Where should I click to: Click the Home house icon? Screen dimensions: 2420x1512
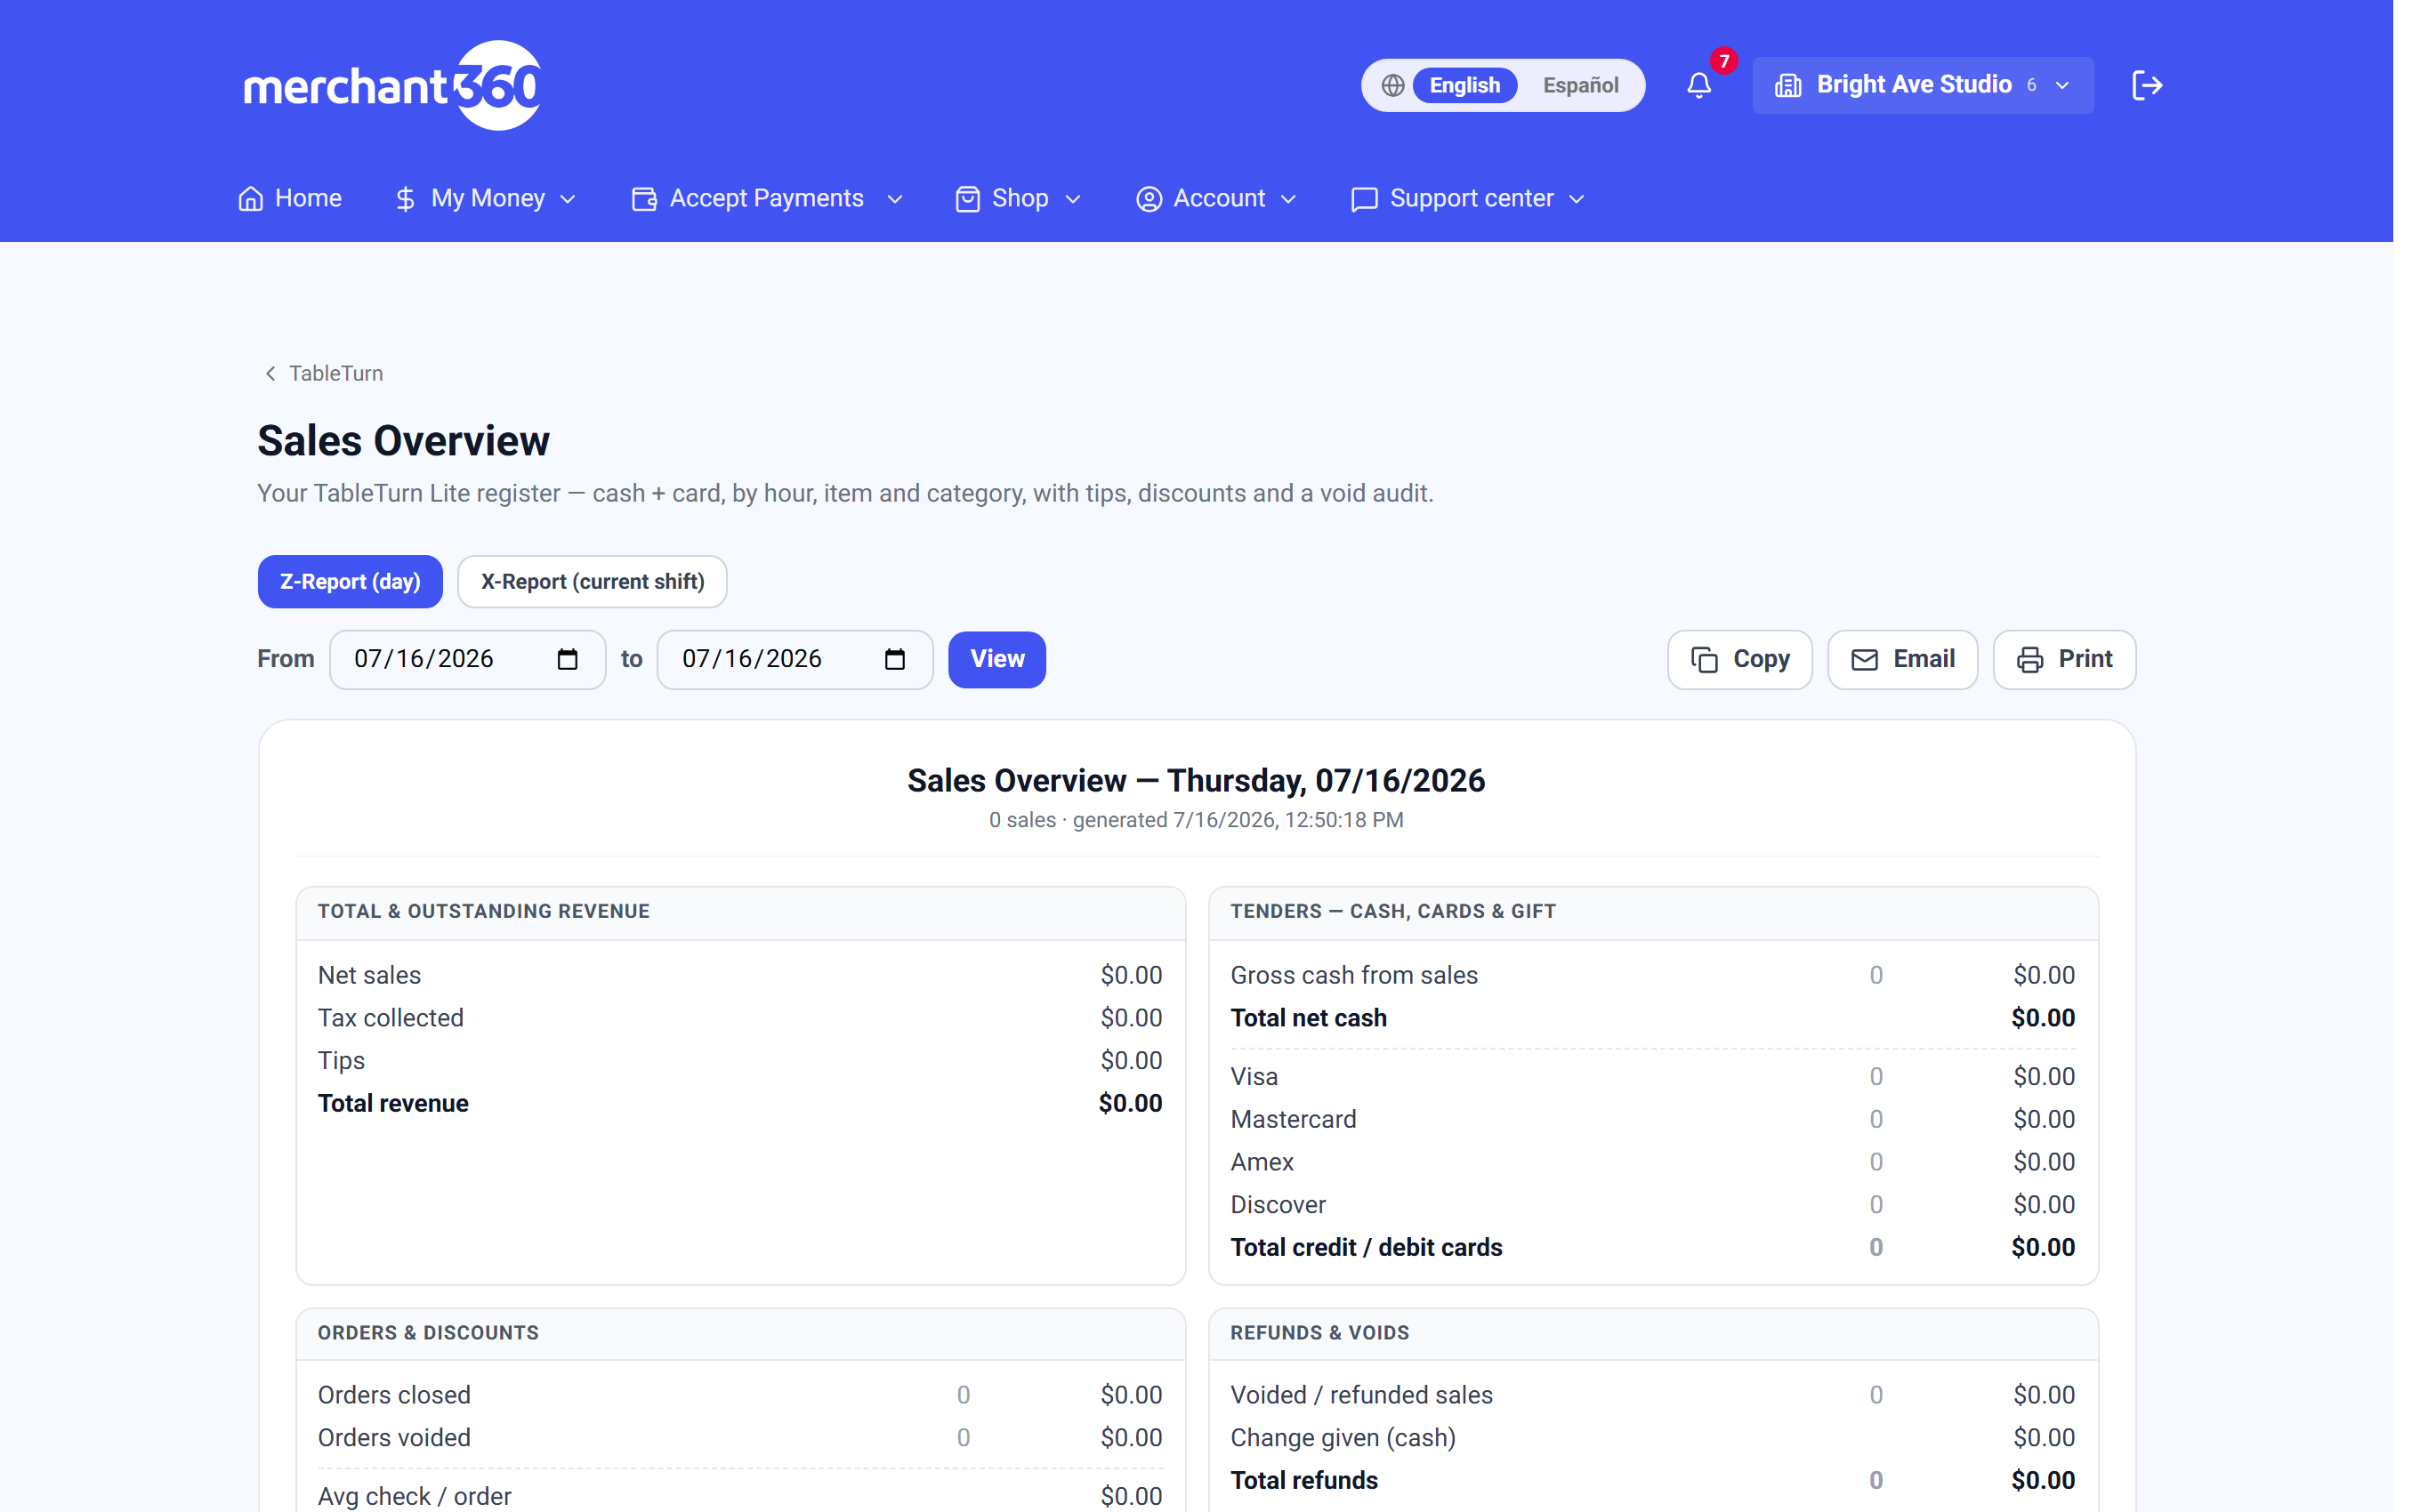coord(251,199)
